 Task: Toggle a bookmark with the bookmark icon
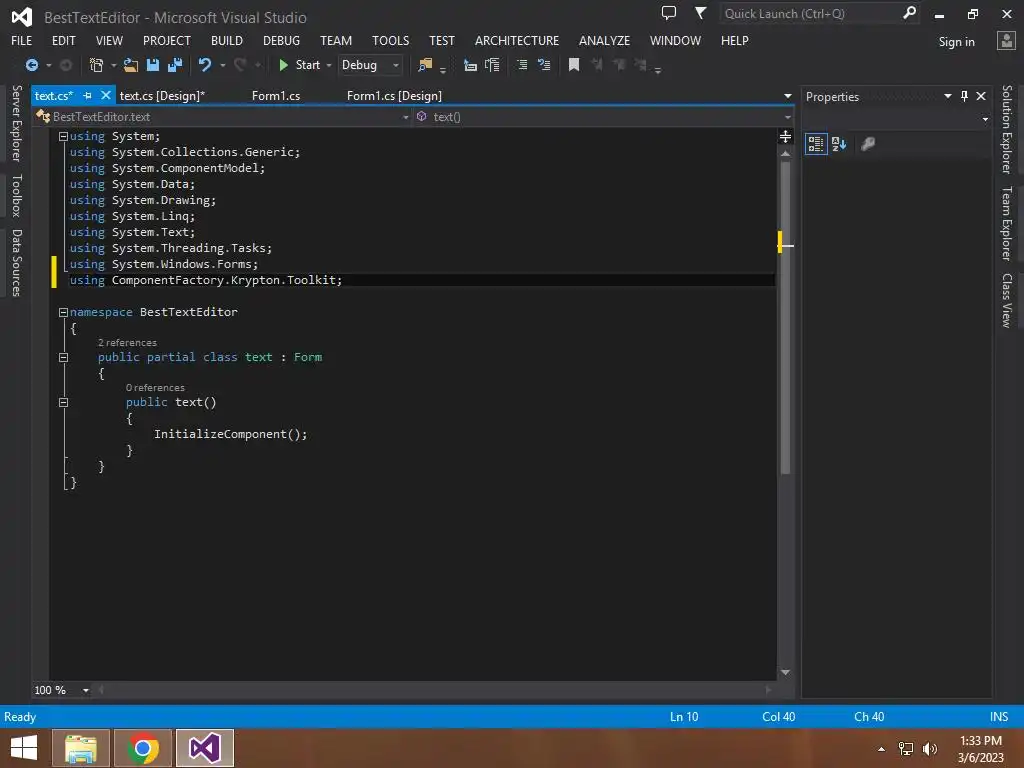coord(574,65)
